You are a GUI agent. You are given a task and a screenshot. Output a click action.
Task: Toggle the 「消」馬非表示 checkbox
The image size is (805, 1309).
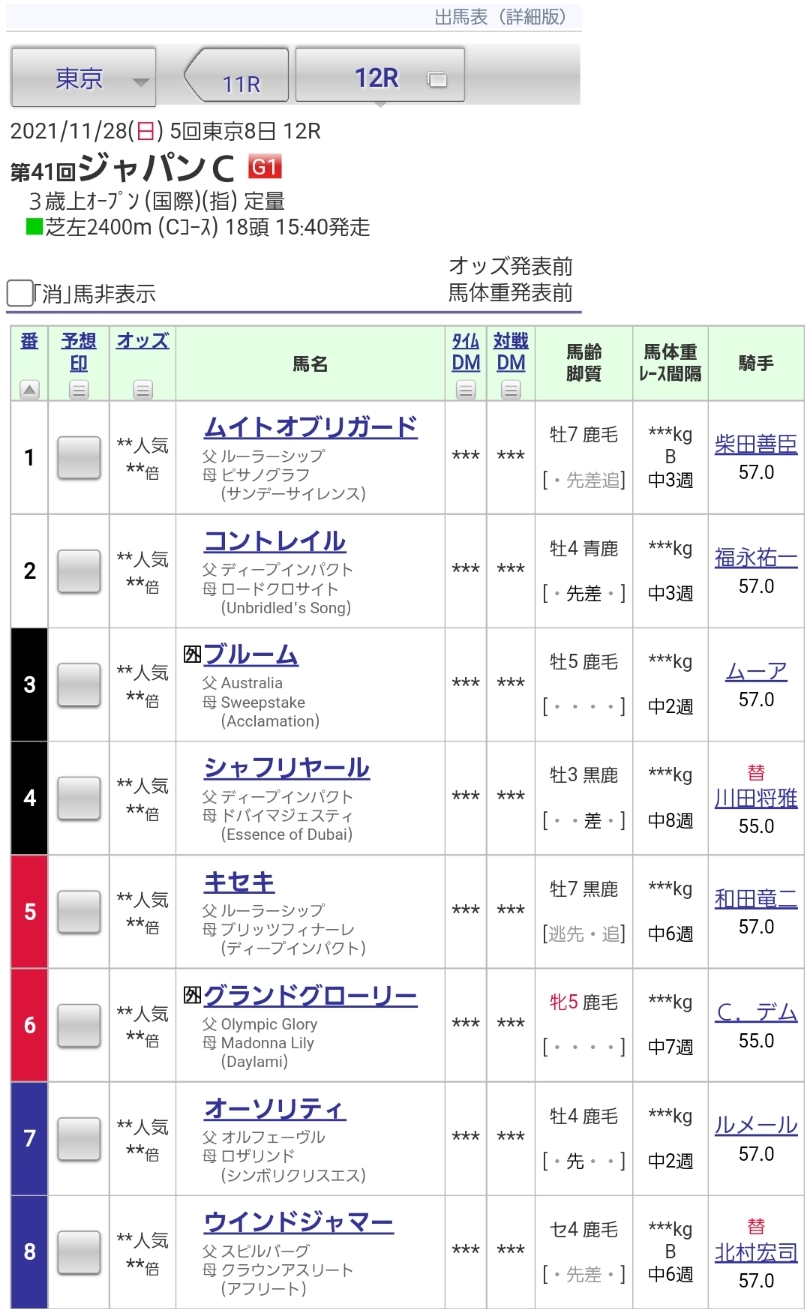(20, 293)
